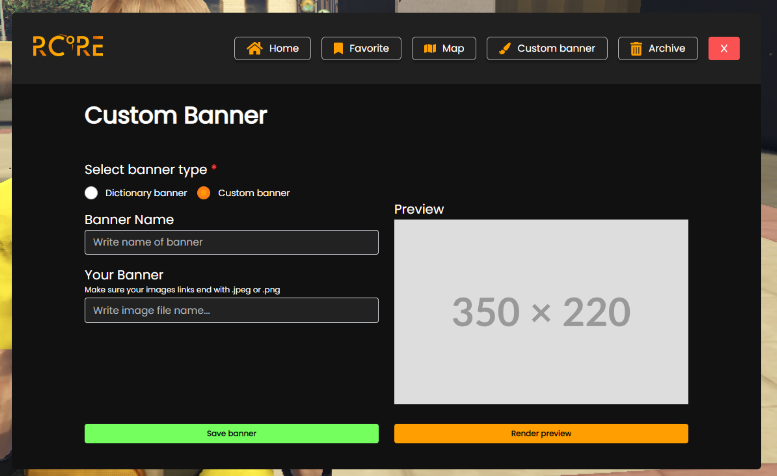Click the house icon in Home button
Viewport: 777px width, 476px height.
coord(254,48)
